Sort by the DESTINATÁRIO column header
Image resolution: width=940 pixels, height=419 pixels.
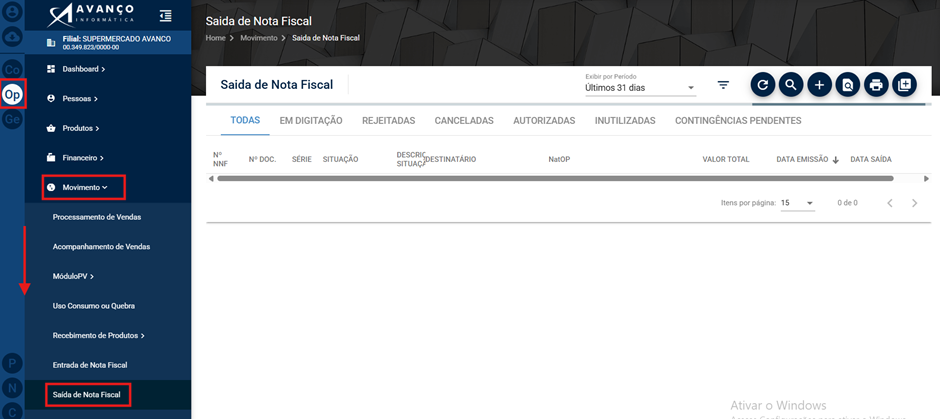[450, 159]
